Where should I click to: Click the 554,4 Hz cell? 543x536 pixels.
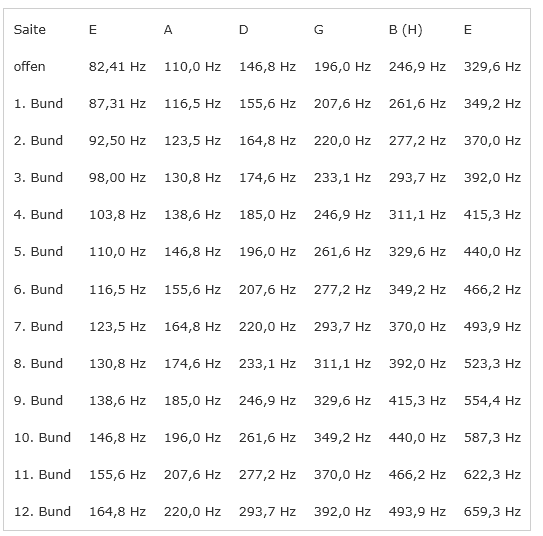[x=492, y=401]
